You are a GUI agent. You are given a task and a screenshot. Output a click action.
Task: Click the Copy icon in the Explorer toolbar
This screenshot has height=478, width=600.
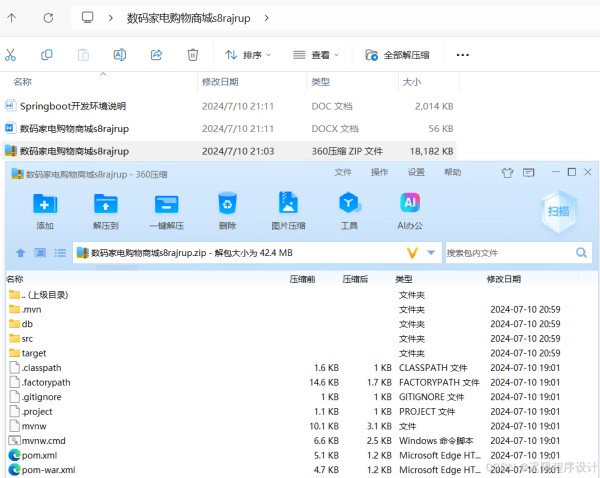click(47, 55)
